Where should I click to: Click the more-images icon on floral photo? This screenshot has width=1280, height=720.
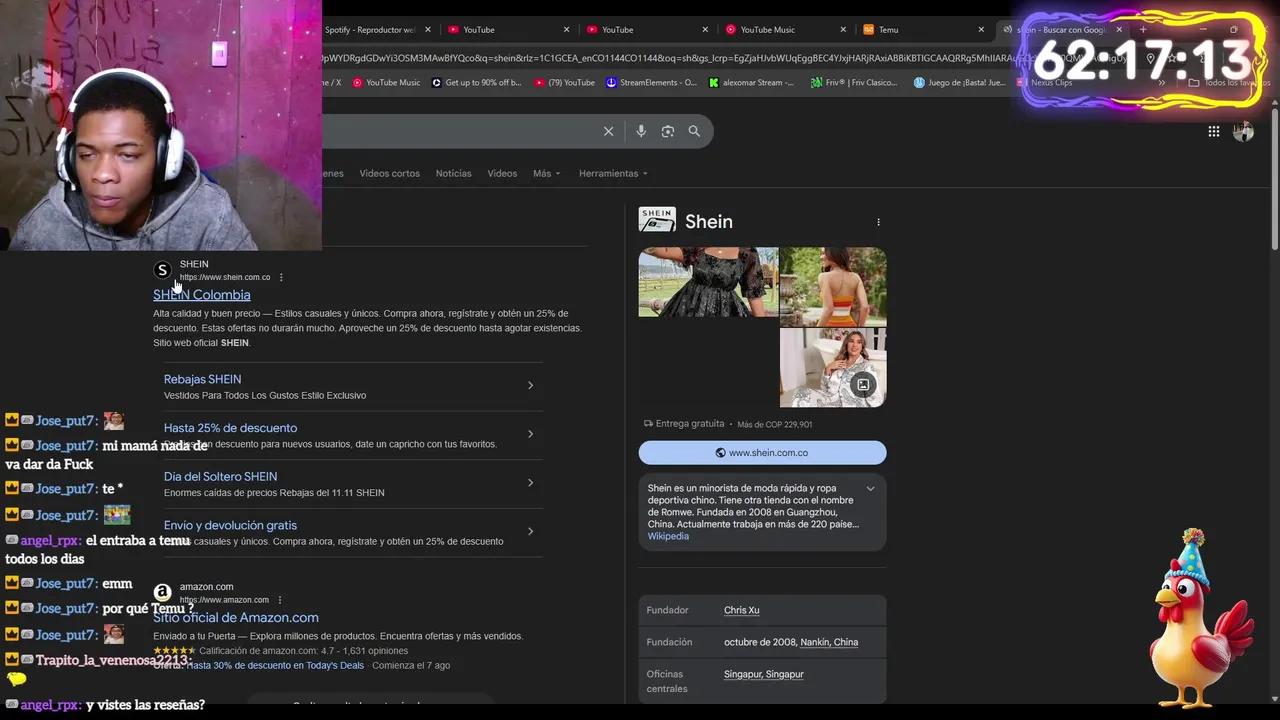click(x=863, y=385)
